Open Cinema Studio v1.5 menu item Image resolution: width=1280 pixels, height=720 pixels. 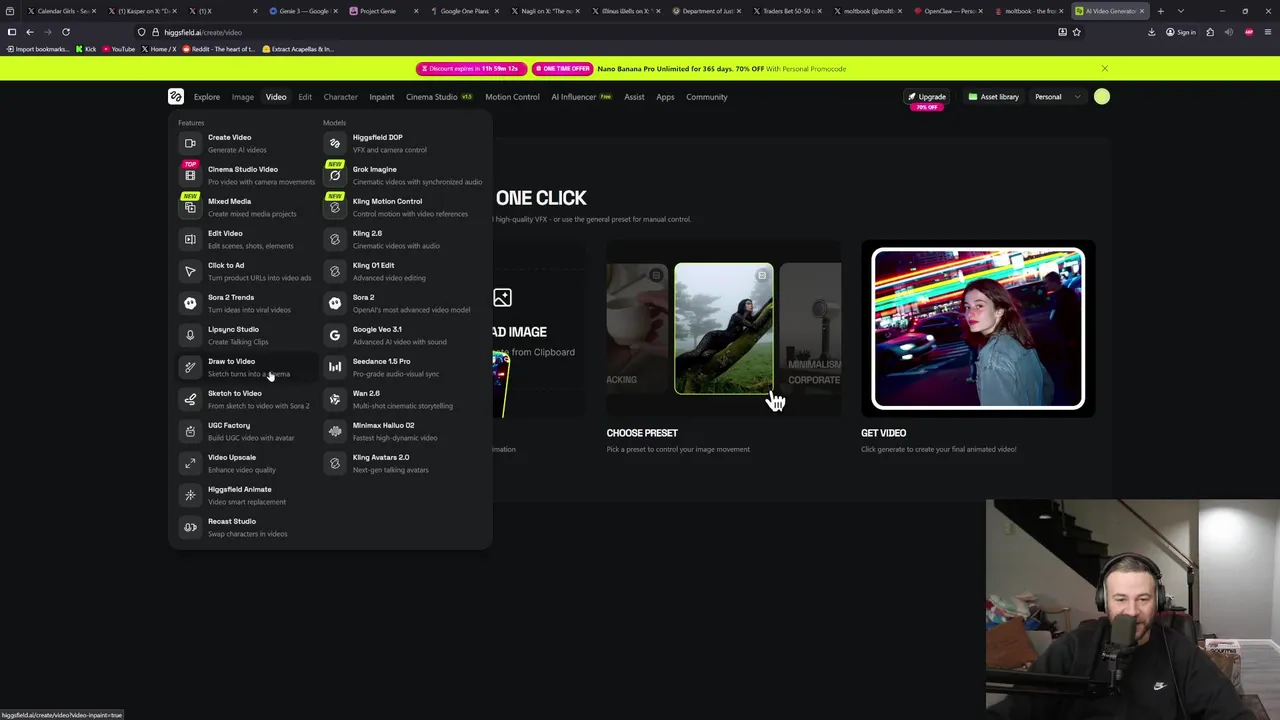click(x=439, y=97)
